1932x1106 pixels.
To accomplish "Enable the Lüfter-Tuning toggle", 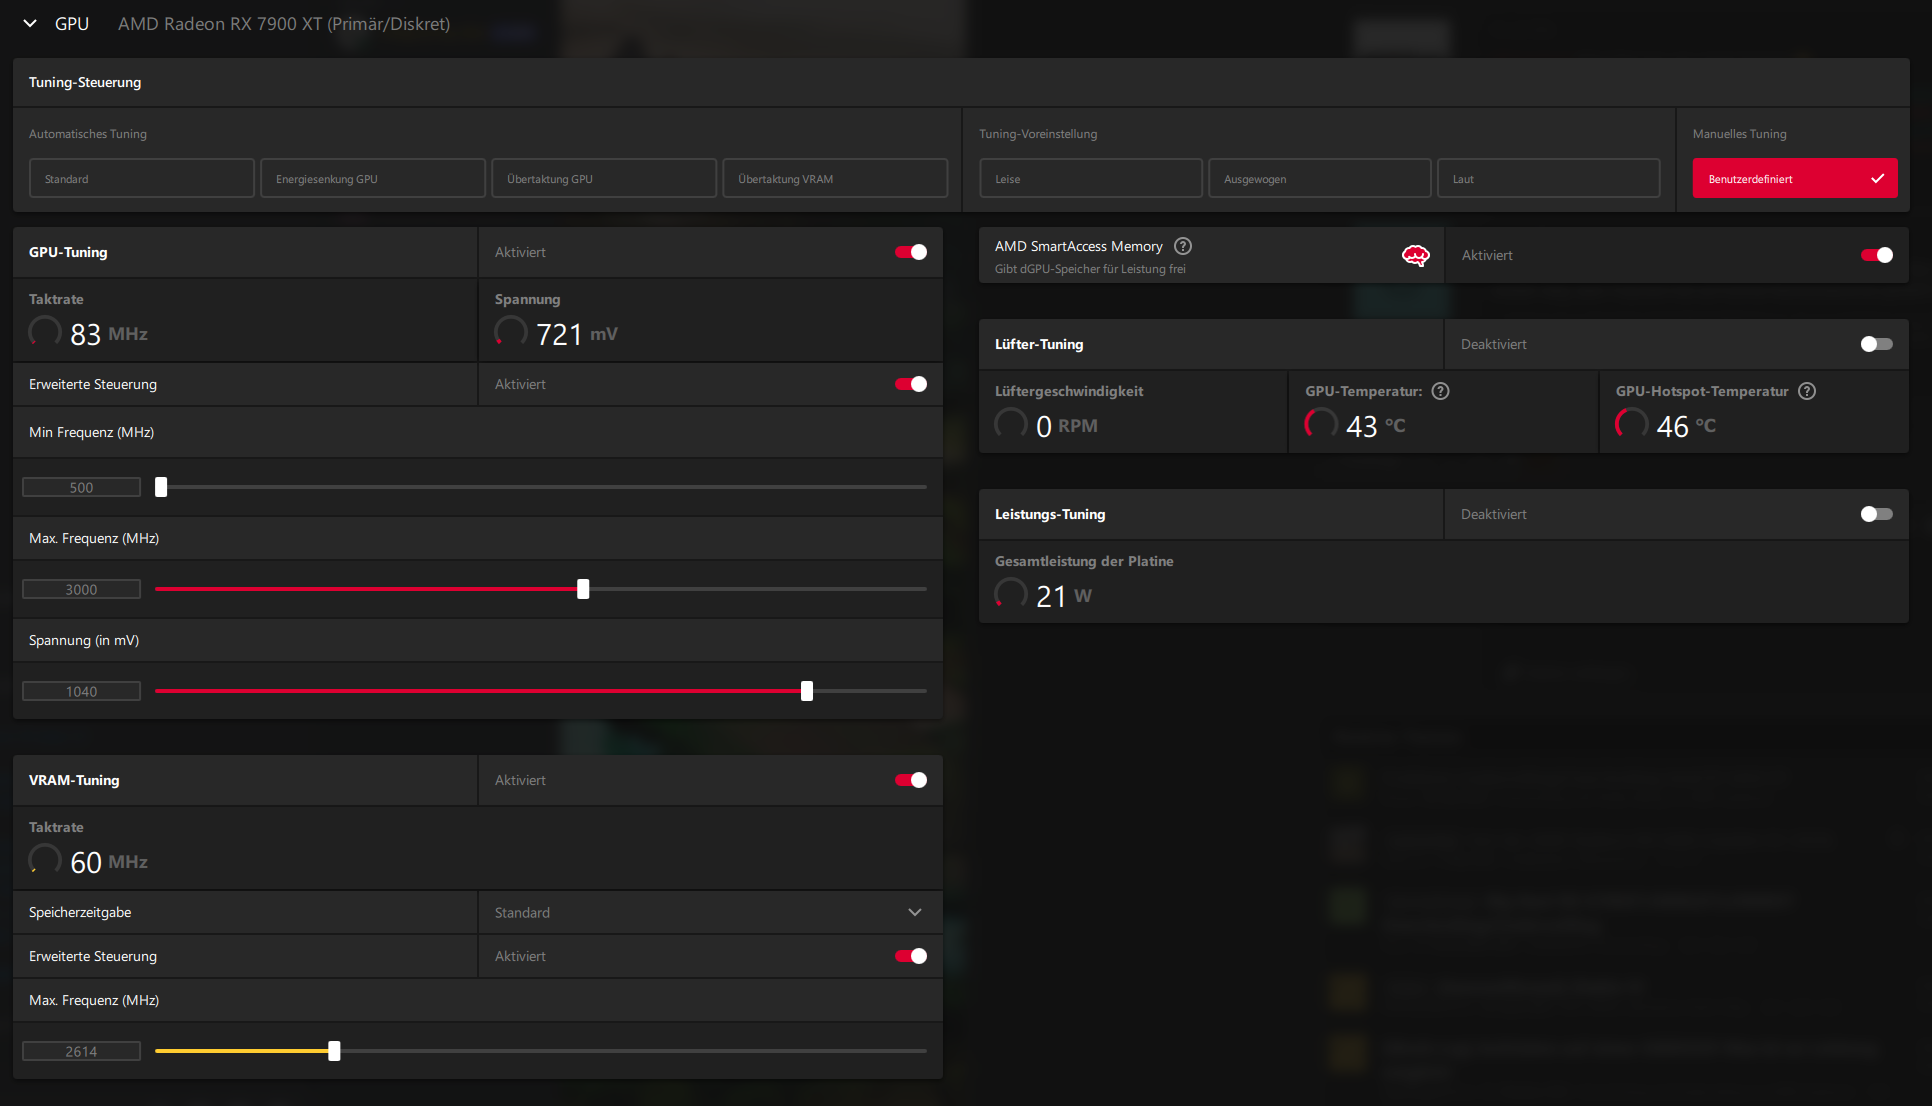I will coord(1876,344).
